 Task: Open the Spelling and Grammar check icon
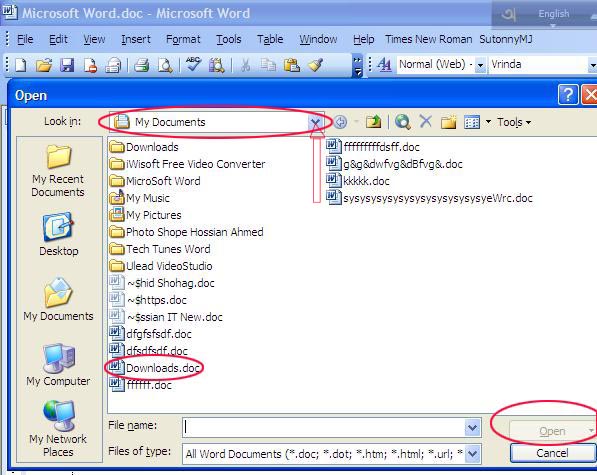[x=193, y=64]
